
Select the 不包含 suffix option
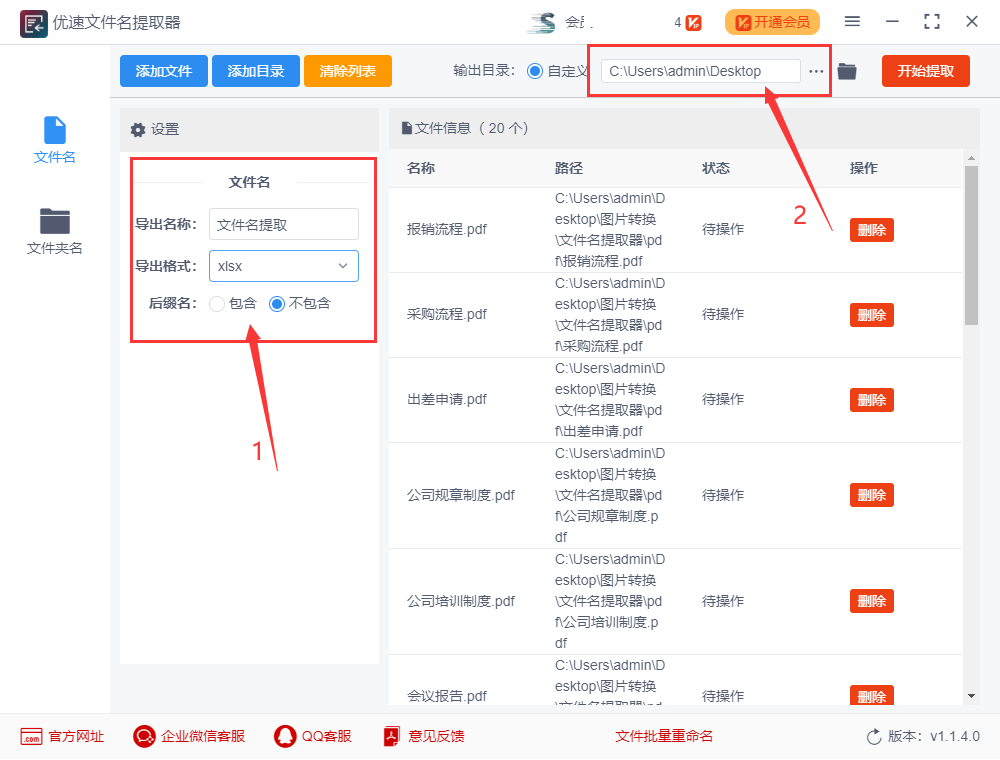(x=279, y=304)
